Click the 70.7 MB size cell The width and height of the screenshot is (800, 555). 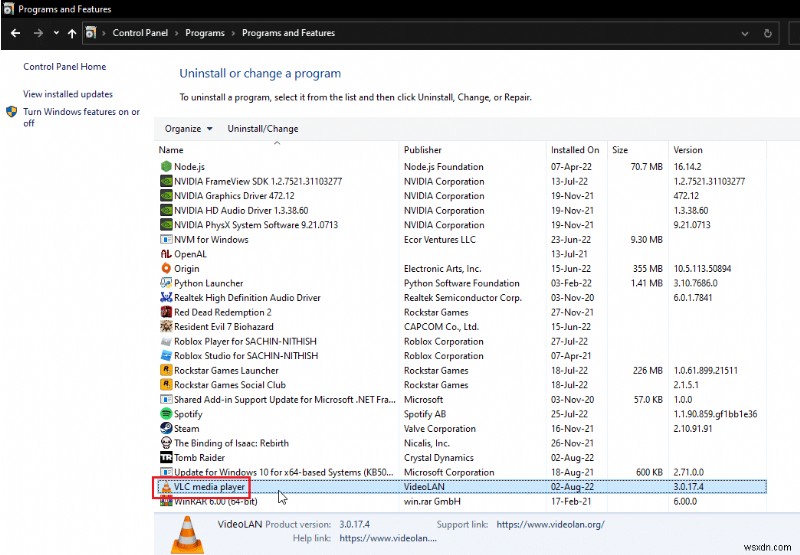click(646, 167)
